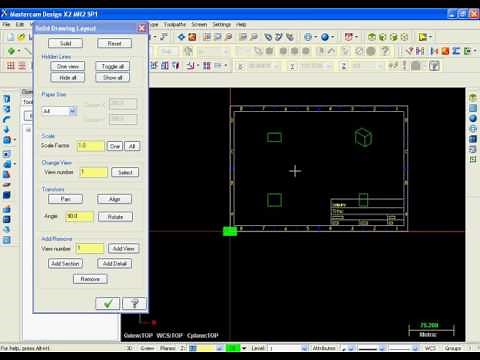Viewport: 480px width, 360px height.
Task: Open the color dropdown arrow in status bar
Action: 244,348
